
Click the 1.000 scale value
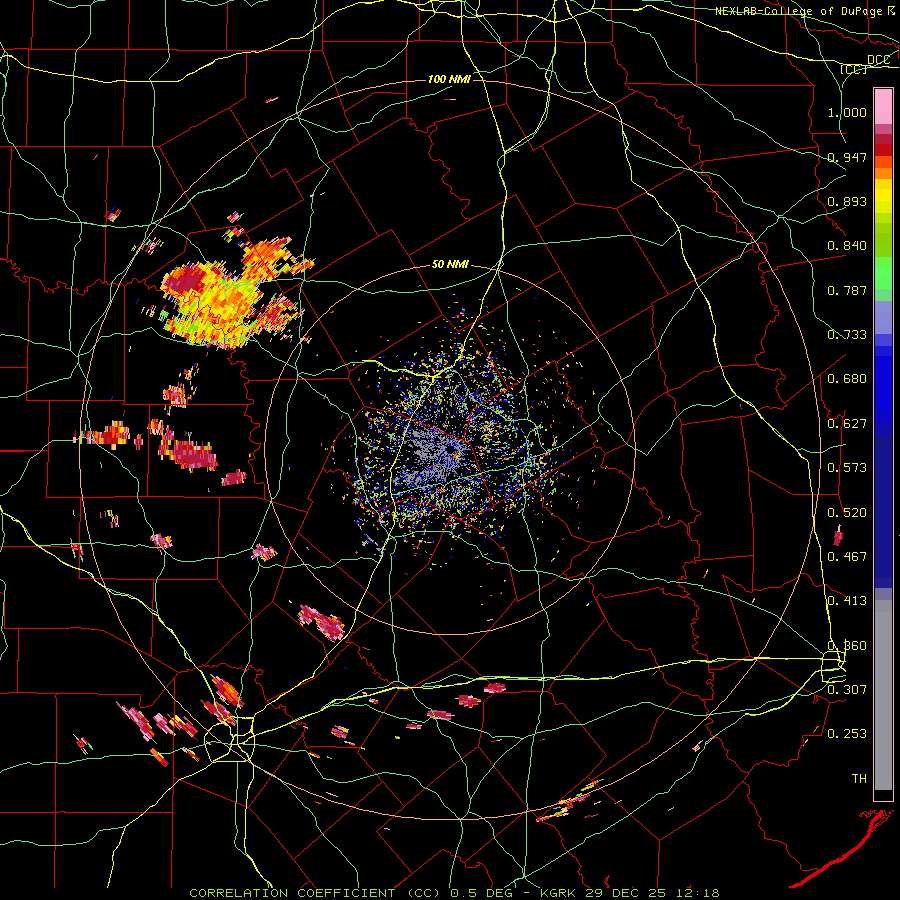[847, 112]
